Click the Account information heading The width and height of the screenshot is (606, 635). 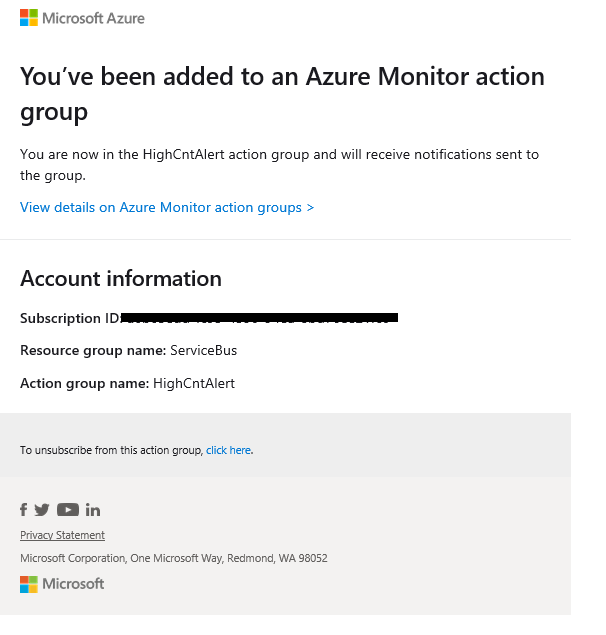click(x=121, y=278)
